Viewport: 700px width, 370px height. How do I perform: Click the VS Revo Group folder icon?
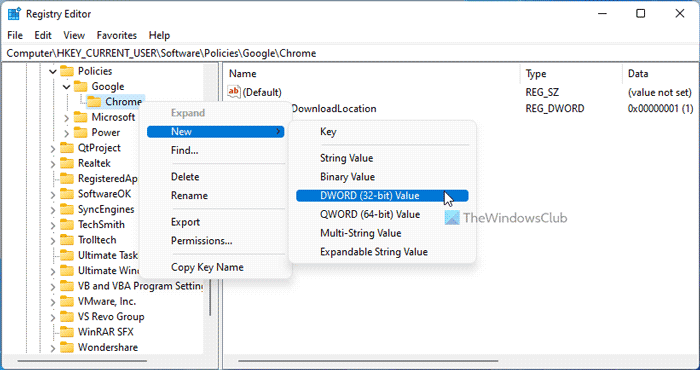point(67,316)
